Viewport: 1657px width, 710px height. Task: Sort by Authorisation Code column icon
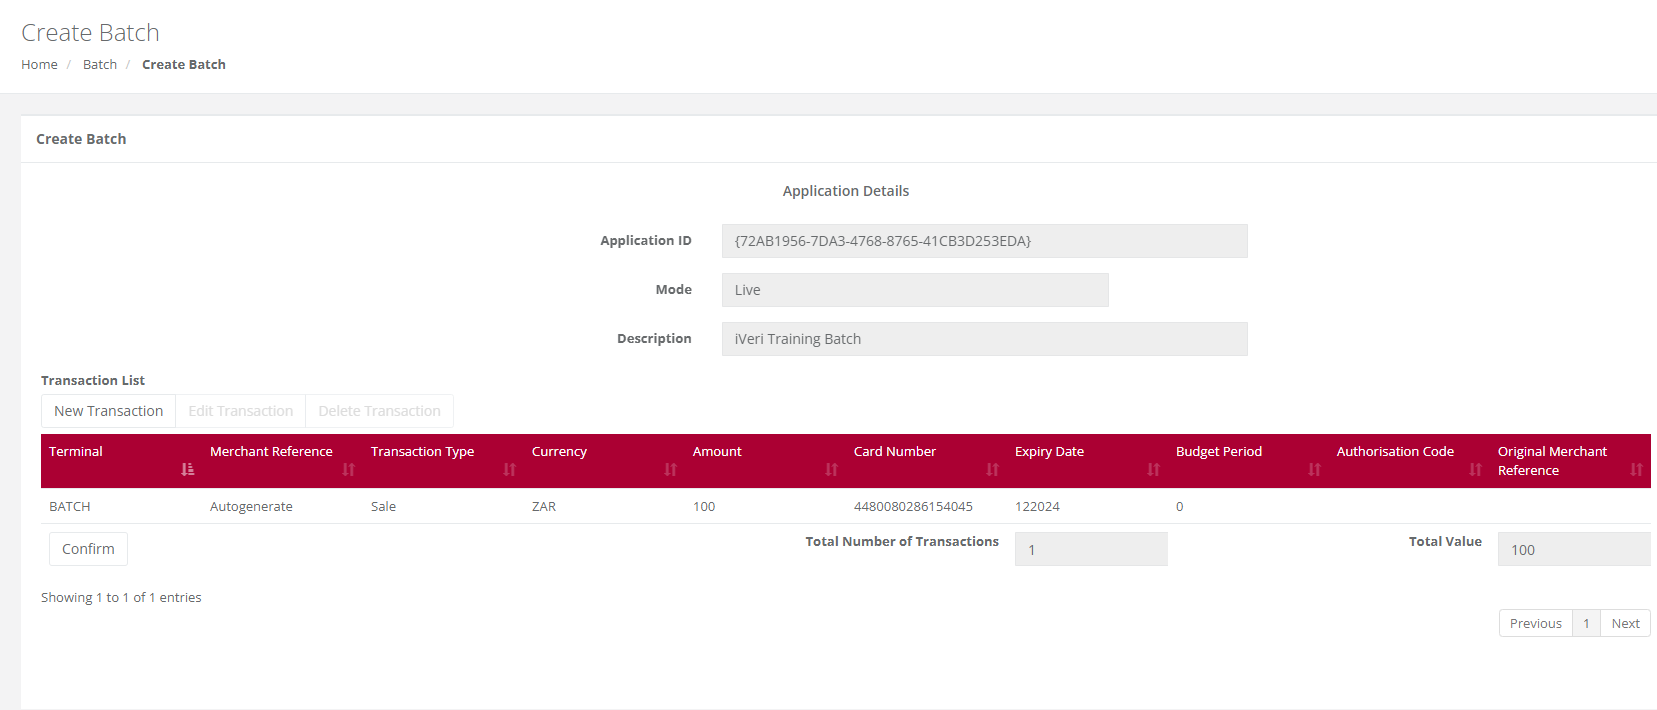pyautogui.click(x=1476, y=469)
